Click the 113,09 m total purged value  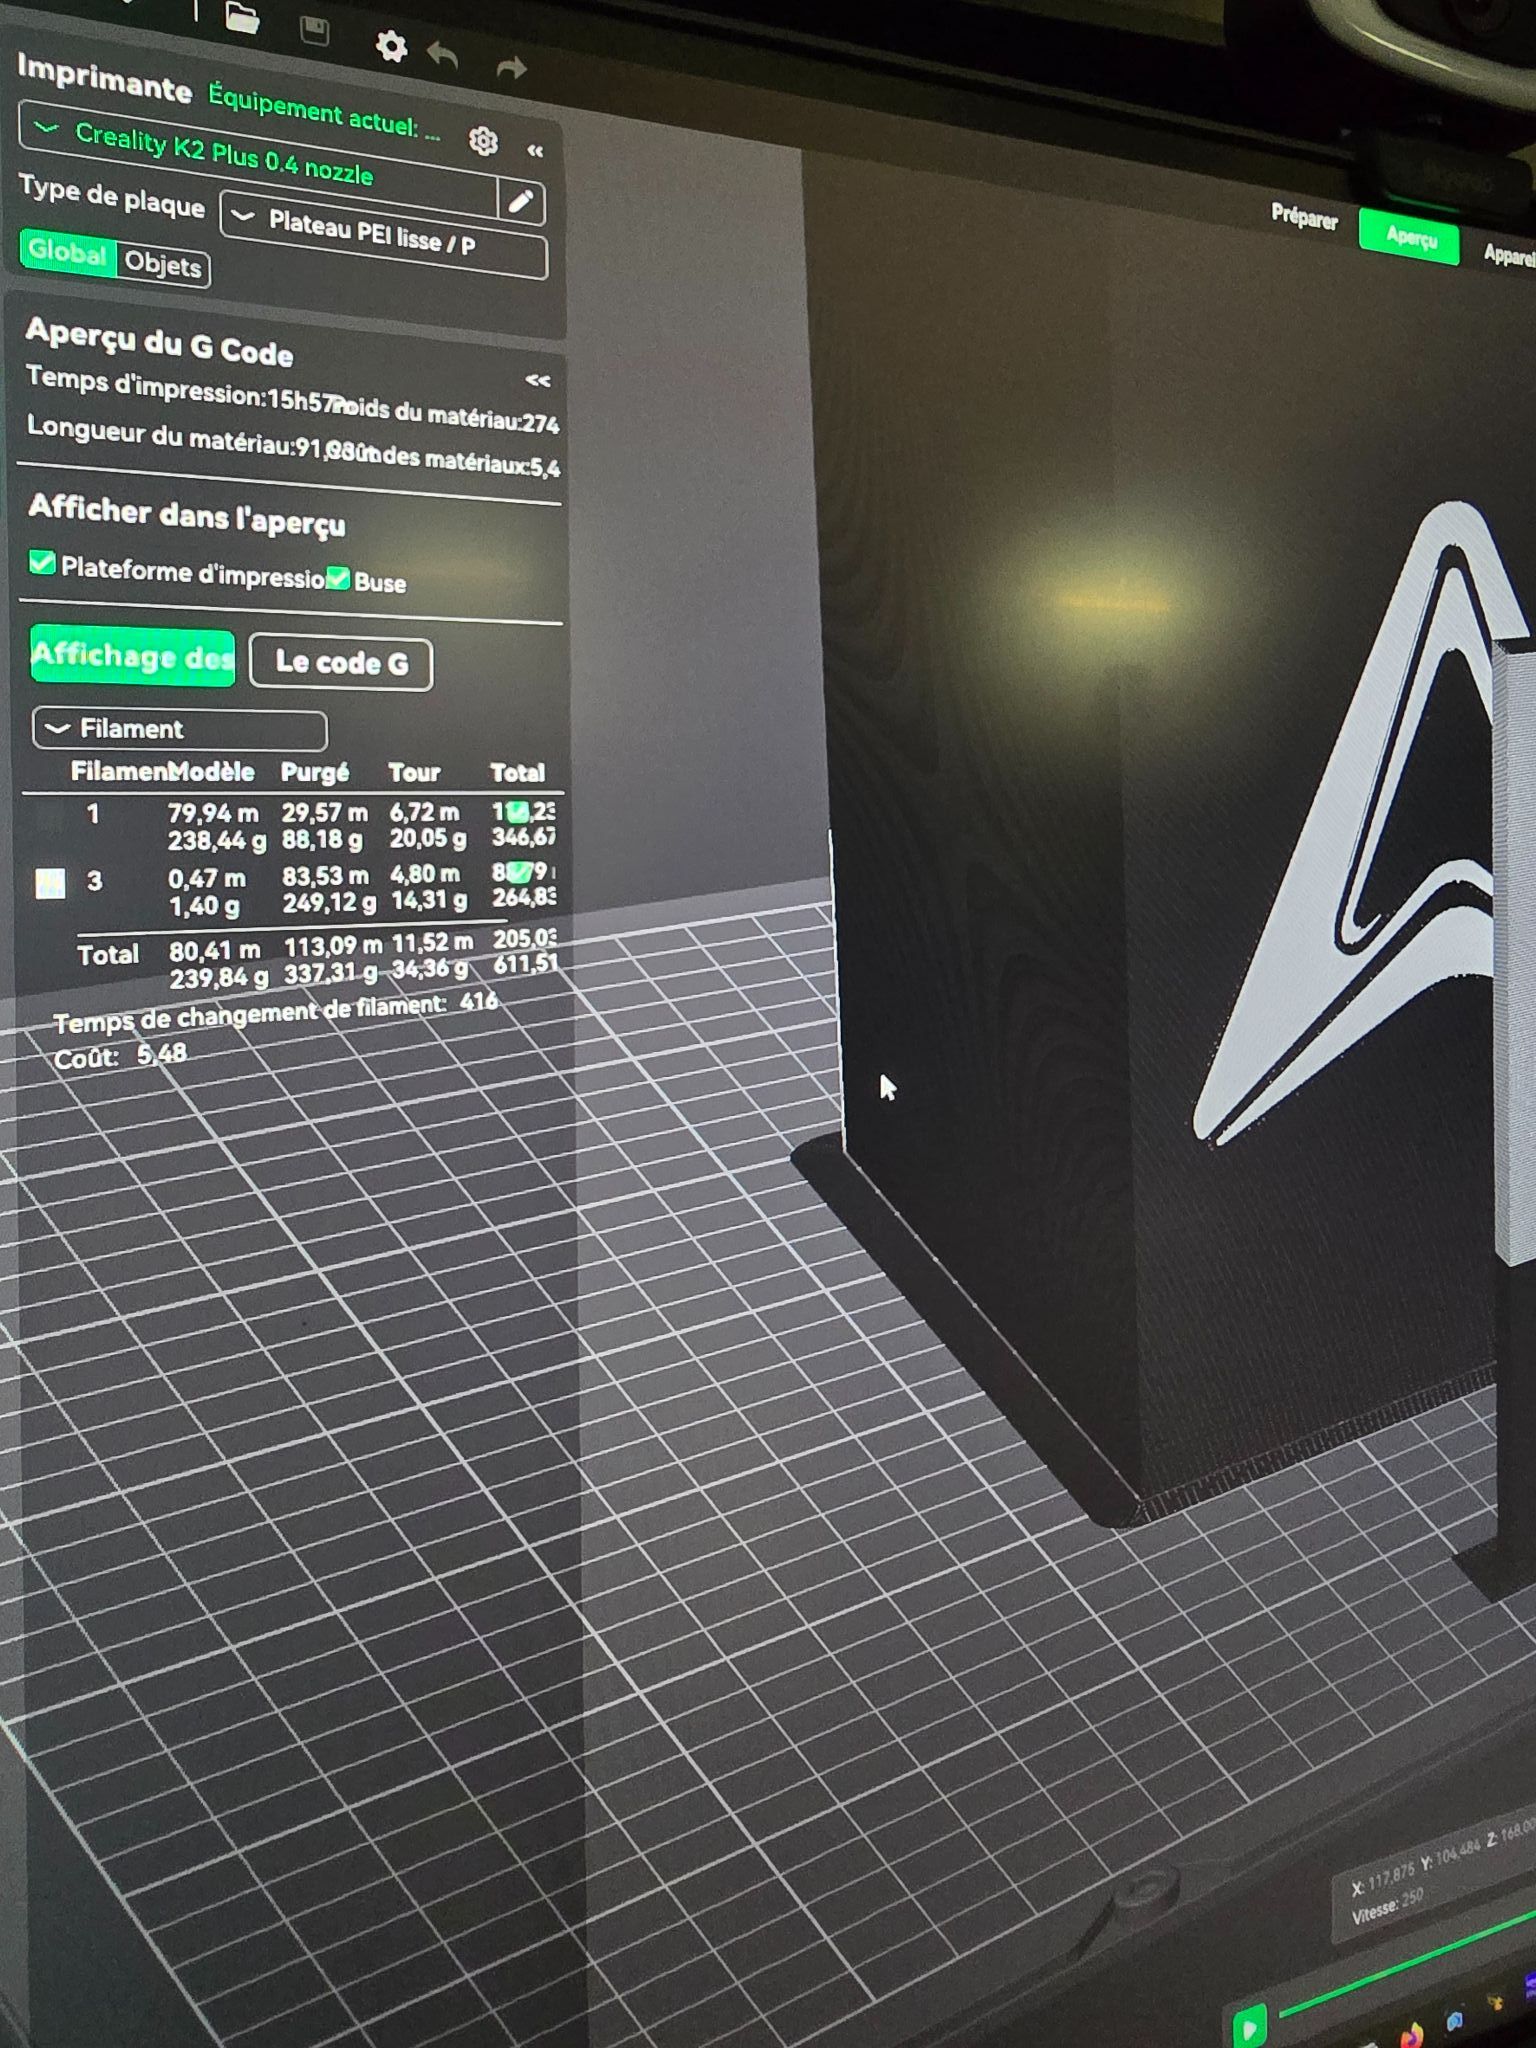click(333, 945)
